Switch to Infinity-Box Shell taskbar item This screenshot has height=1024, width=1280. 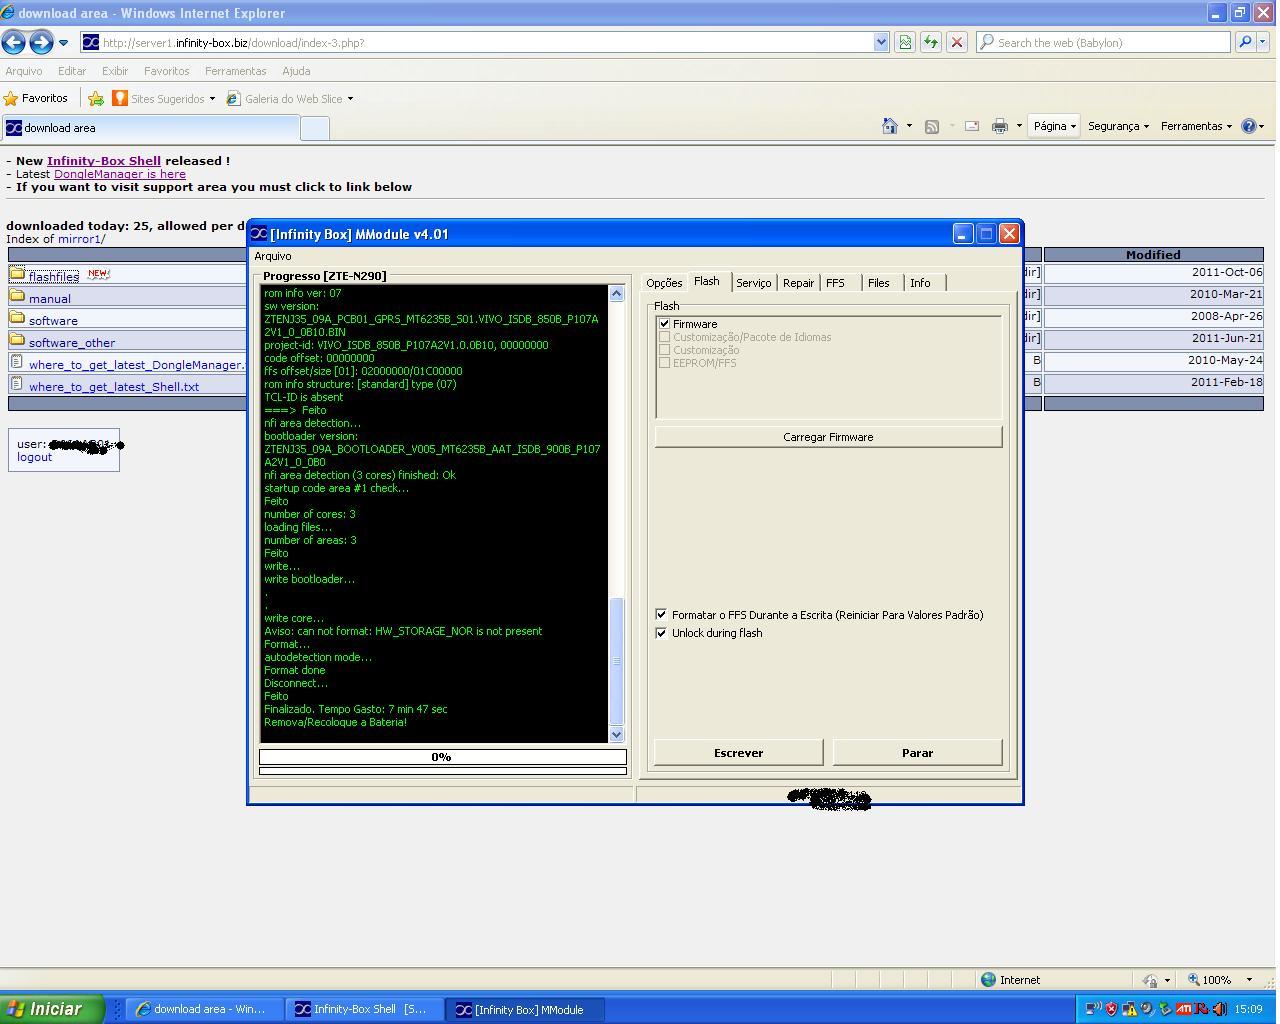tap(364, 1009)
